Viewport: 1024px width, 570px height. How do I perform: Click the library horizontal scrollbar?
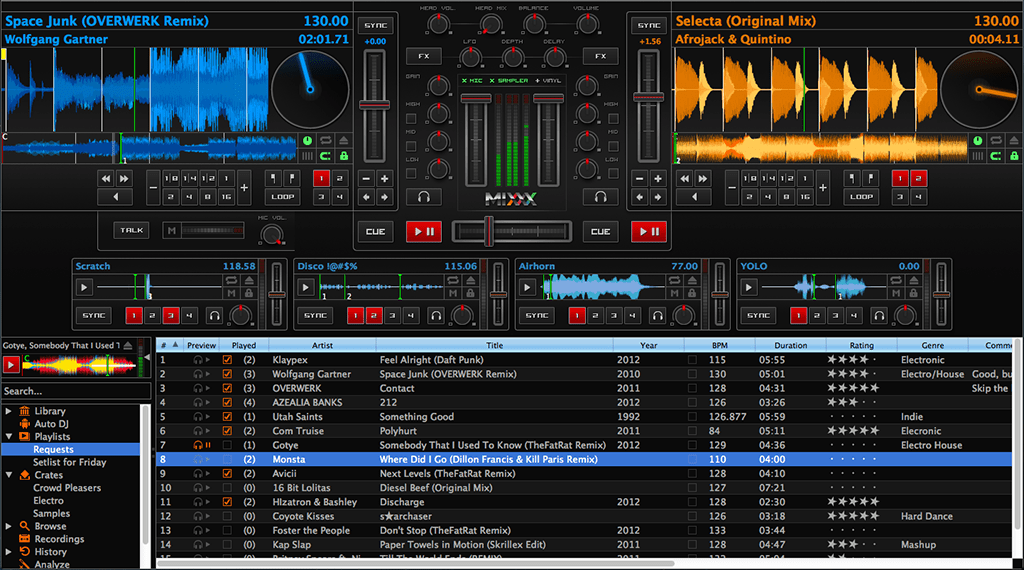(x=416, y=563)
